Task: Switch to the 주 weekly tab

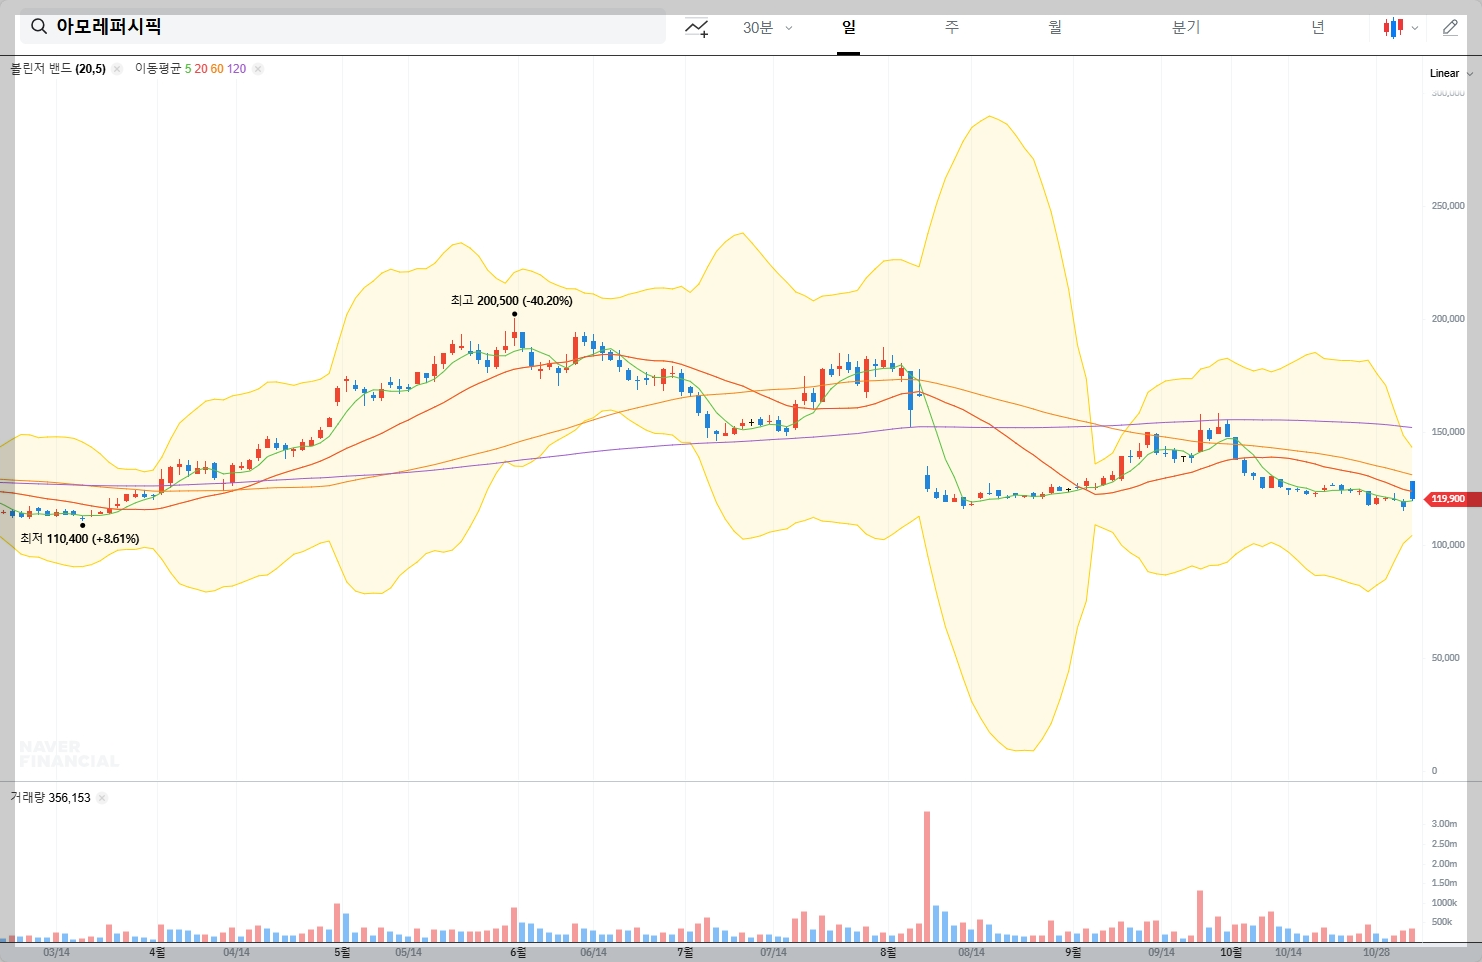Action: pyautogui.click(x=952, y=27)
